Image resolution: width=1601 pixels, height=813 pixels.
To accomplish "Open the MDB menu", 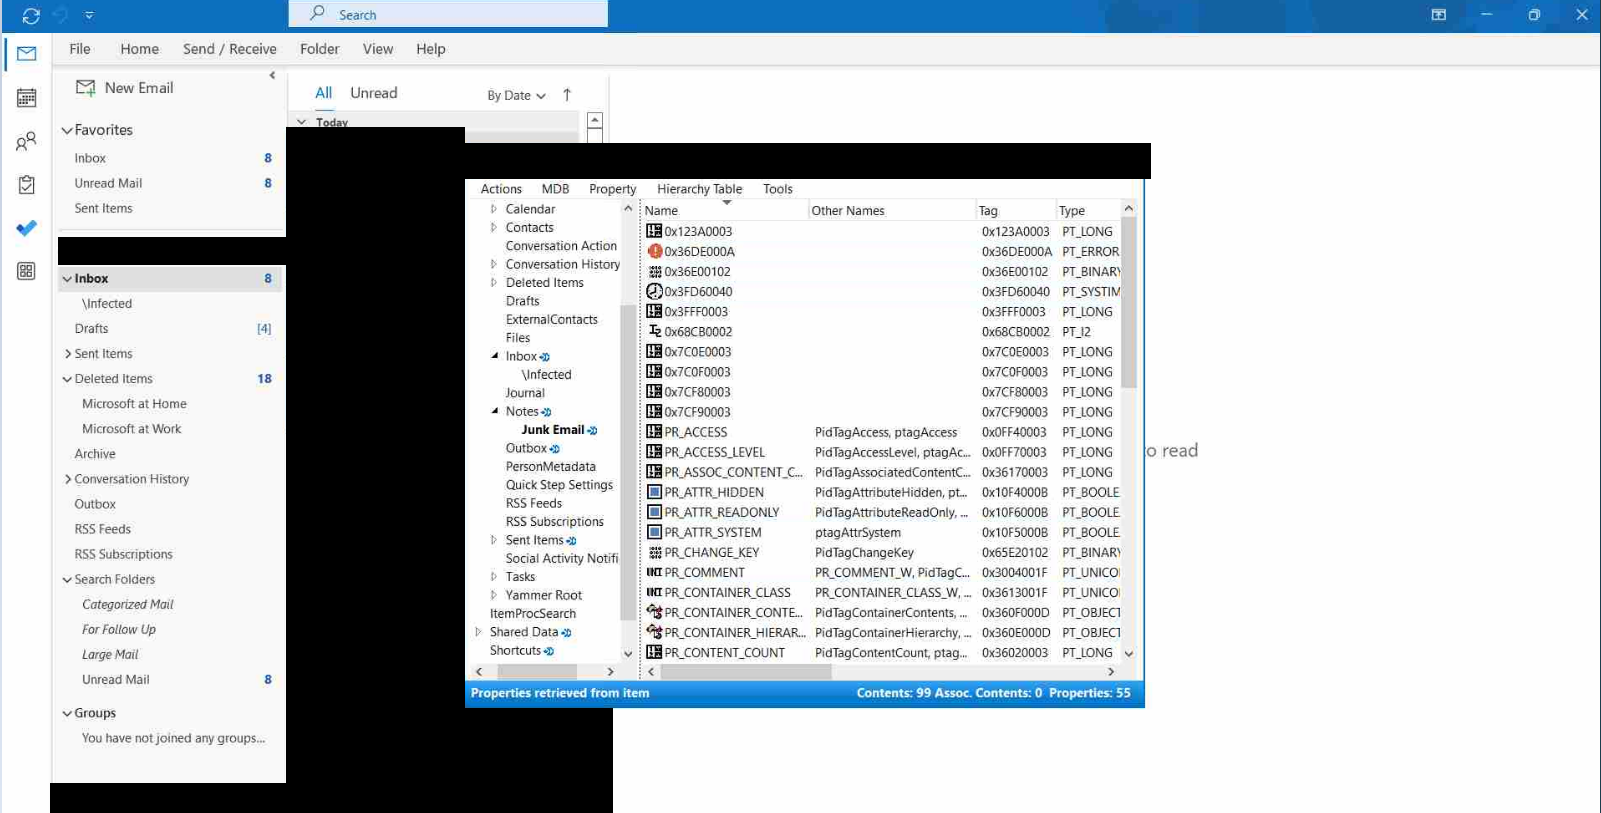I will [555, 189].
